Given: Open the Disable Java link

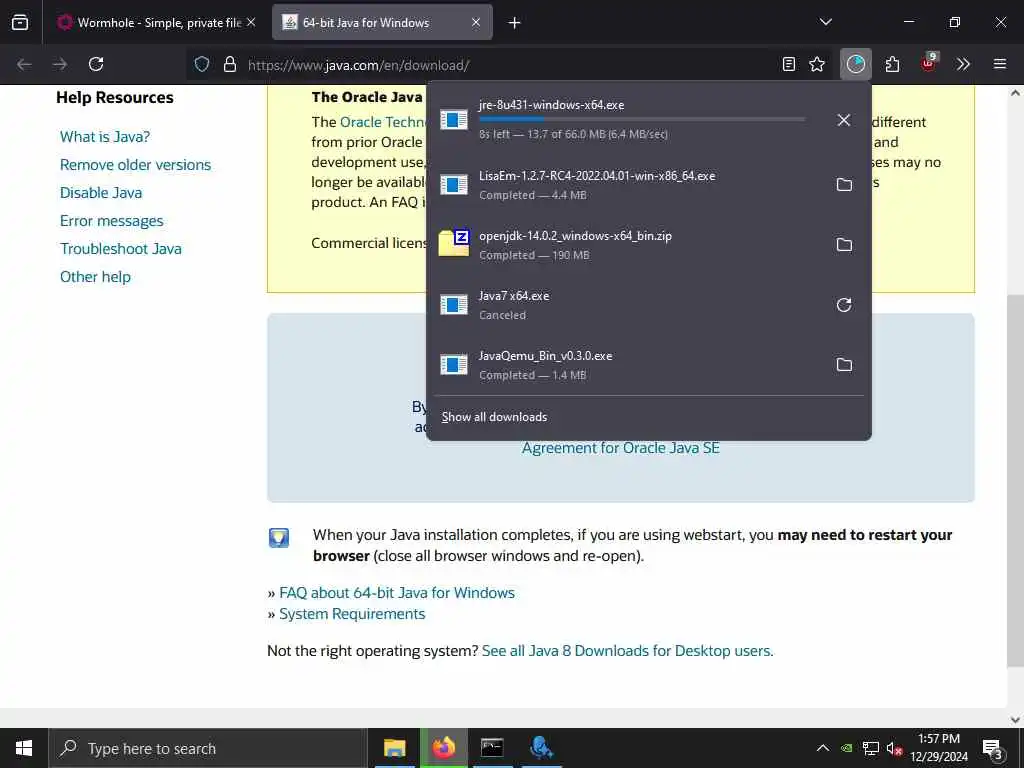Looking at the screenshot, I should [101, 193].
